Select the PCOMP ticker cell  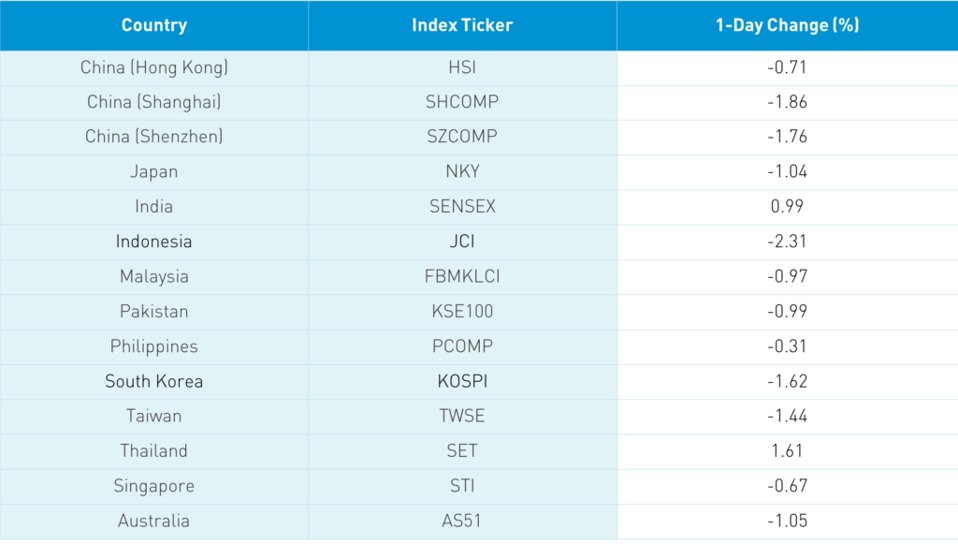click(x=462, y=346)
